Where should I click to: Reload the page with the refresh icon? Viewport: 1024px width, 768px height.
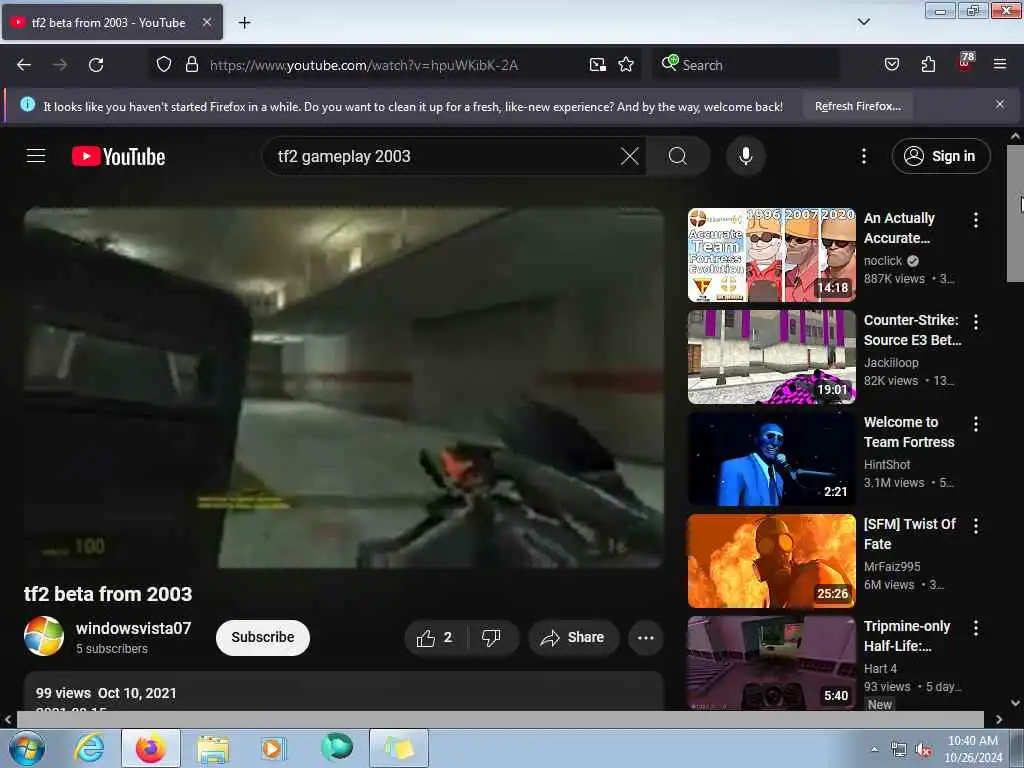[96, 65]
